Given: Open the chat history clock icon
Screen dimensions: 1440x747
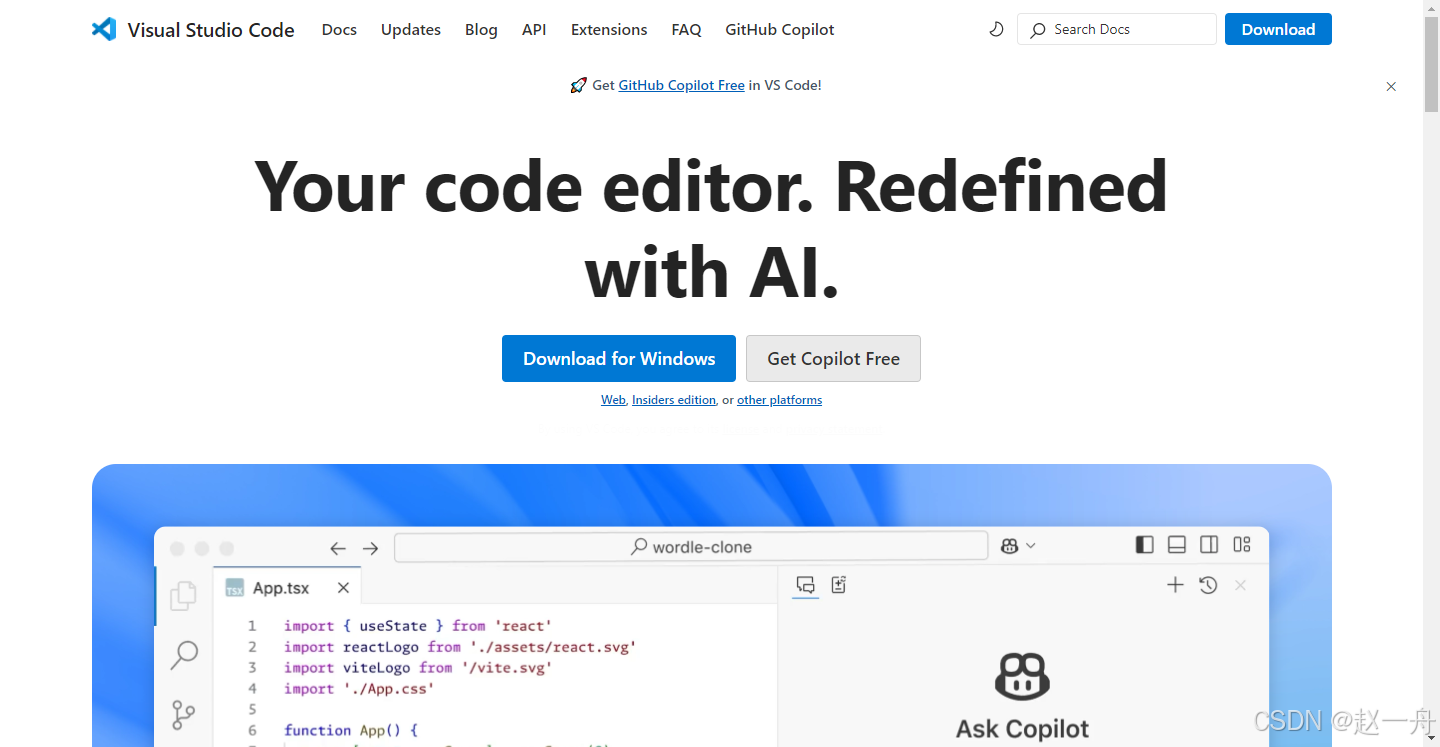Looking at the screenshot, I should tap(1208, 585).
